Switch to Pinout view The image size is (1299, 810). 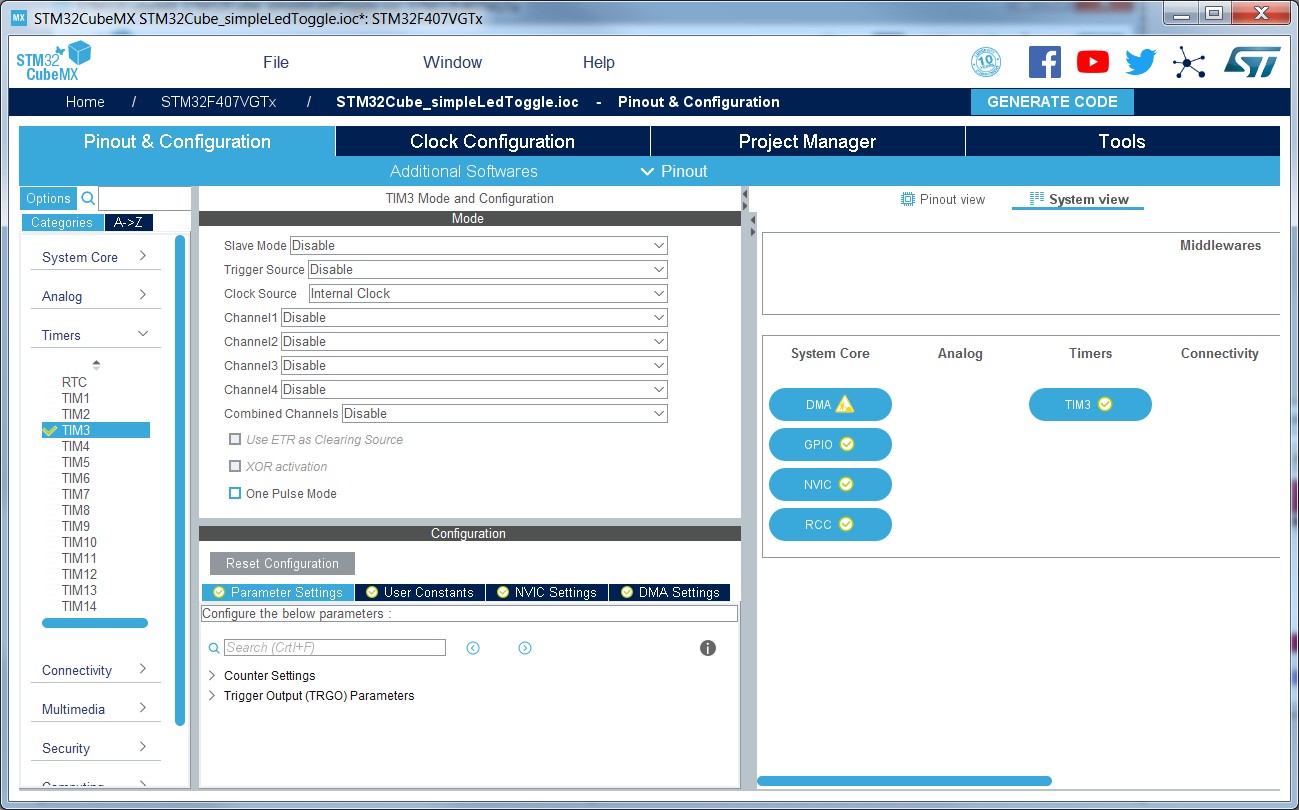pos(943,199)
